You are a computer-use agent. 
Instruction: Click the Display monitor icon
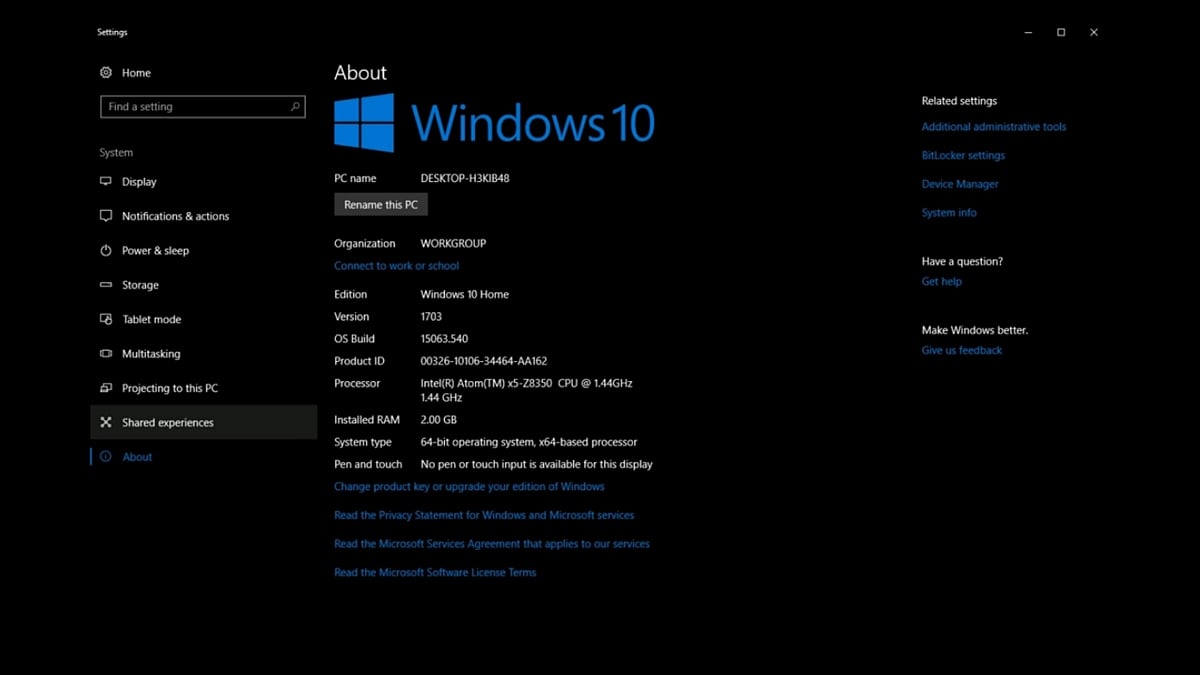coord(106,182)
